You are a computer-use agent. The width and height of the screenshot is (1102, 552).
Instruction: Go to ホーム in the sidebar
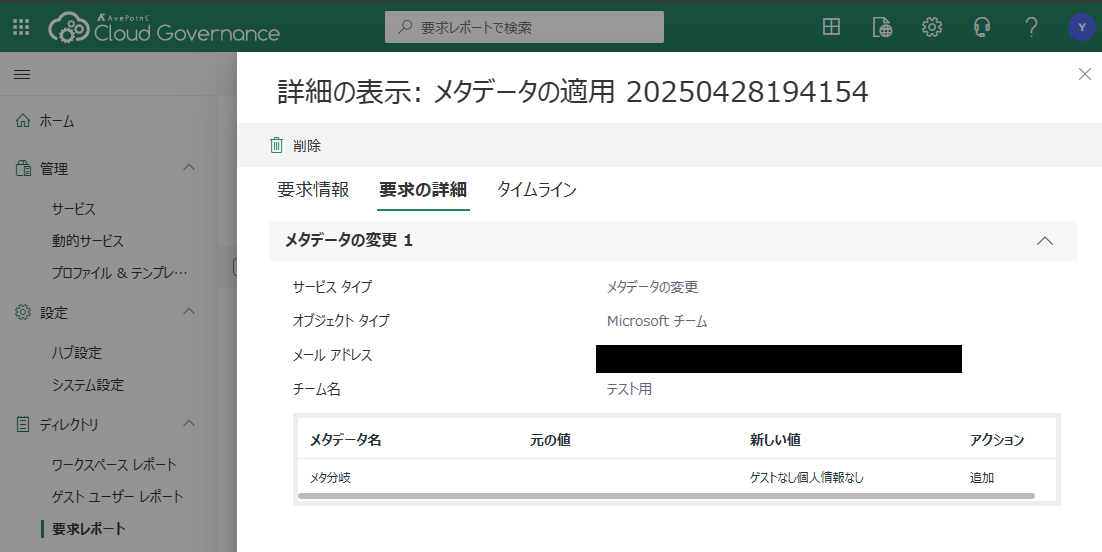click(57, 122)
